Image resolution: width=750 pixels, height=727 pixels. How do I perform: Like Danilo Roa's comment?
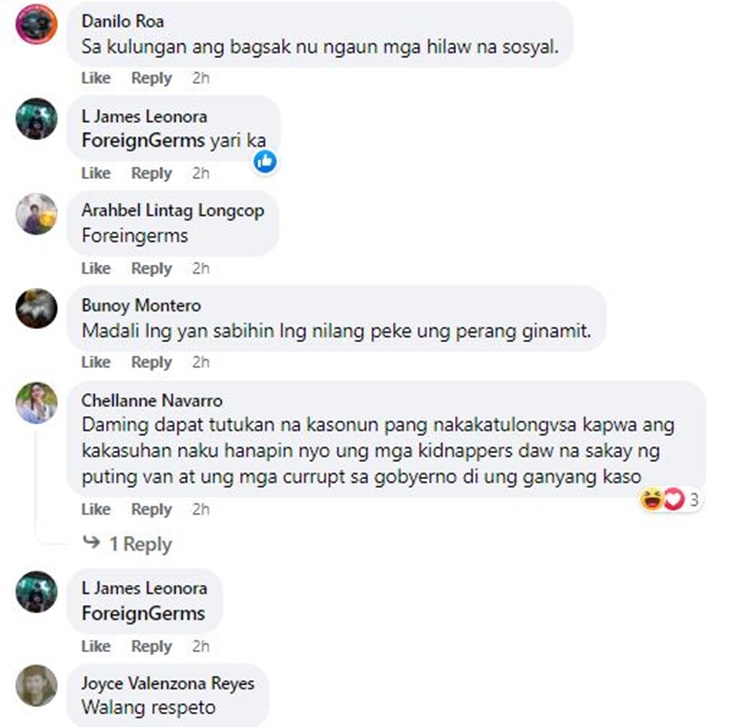point(96,78)
